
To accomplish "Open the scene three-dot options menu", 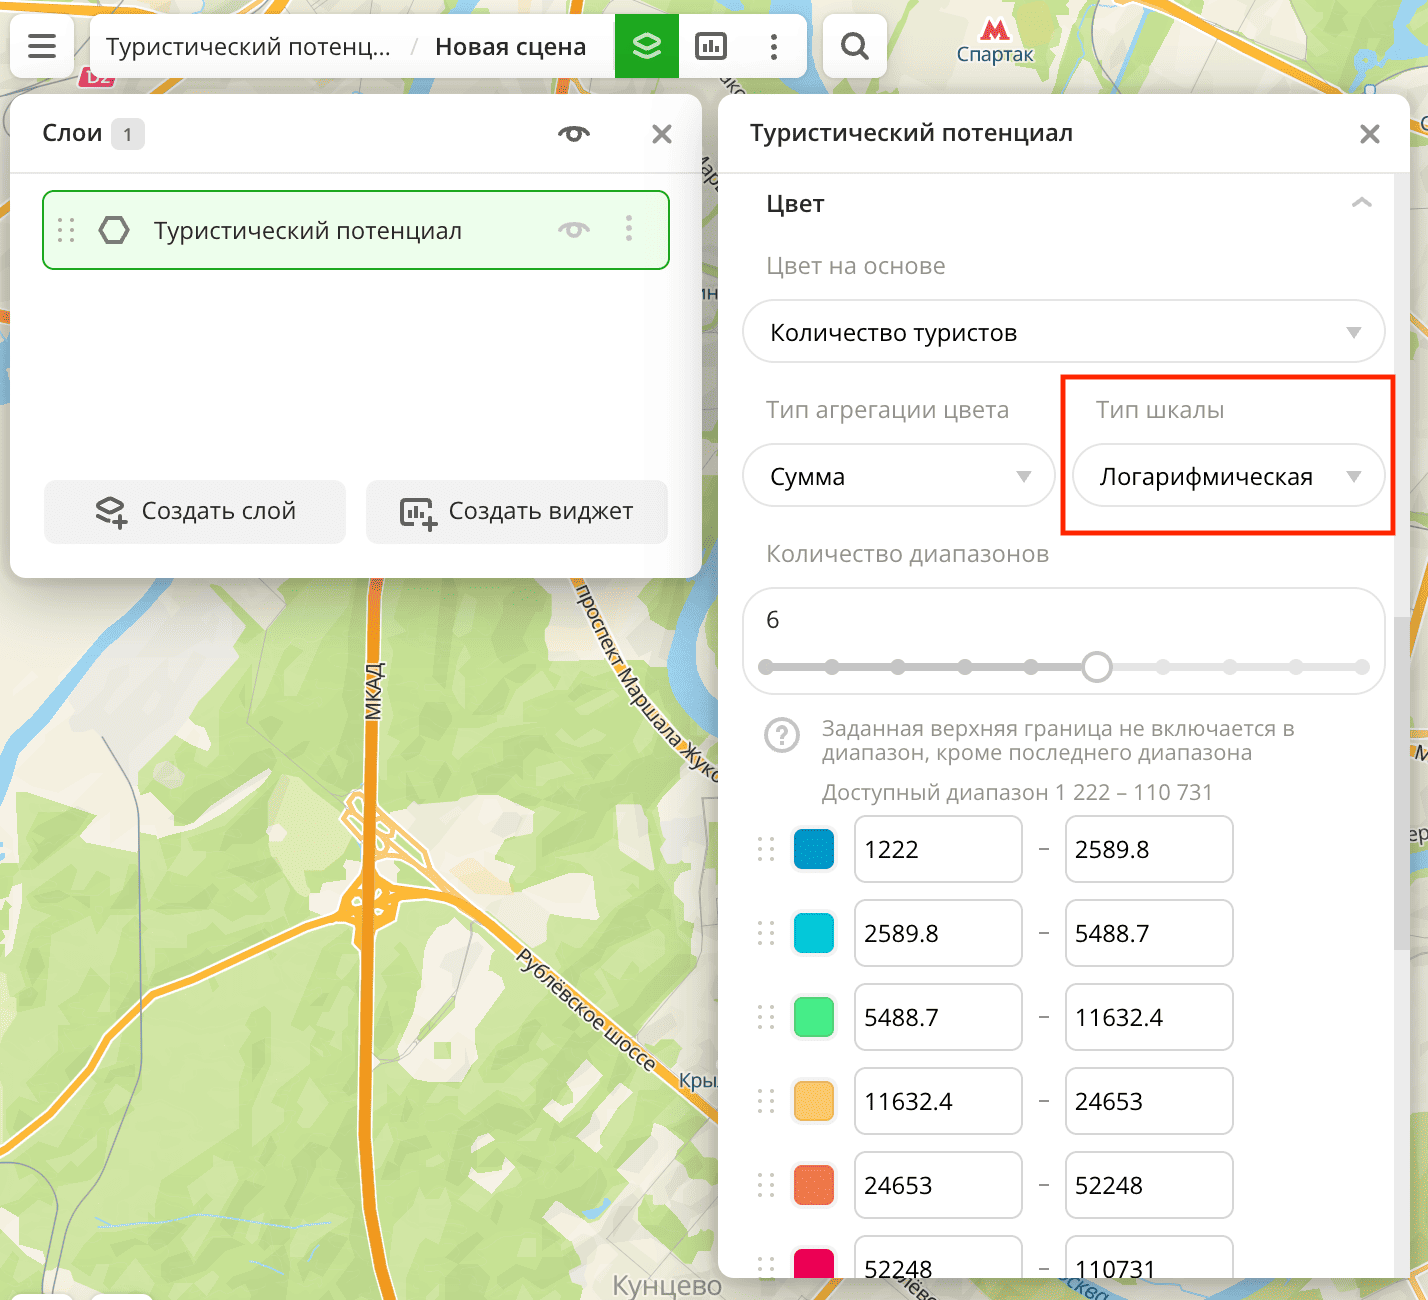I will click(774, 46).
